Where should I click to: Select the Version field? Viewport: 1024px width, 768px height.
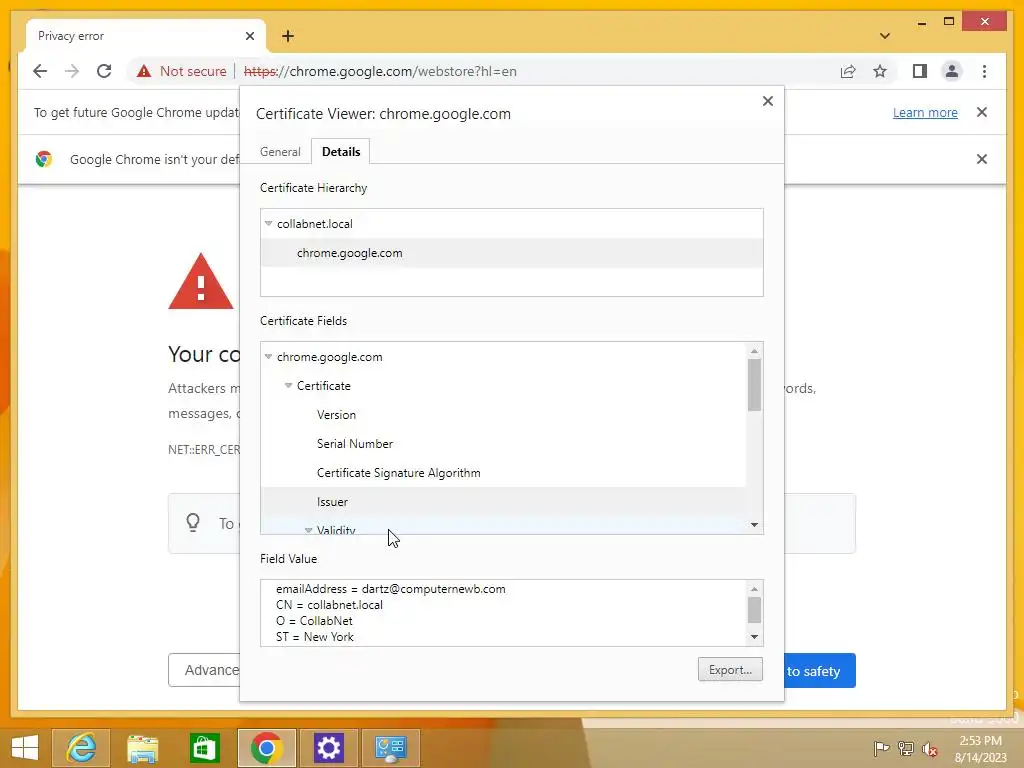click(x=503, y=415)
